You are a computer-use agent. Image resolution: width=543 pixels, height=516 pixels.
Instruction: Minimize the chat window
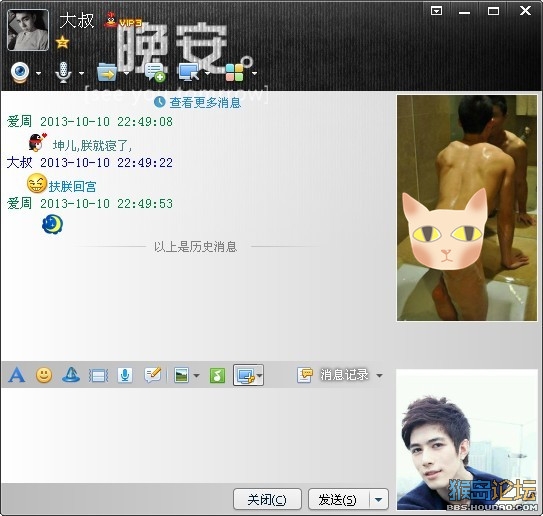click(464, 12)
